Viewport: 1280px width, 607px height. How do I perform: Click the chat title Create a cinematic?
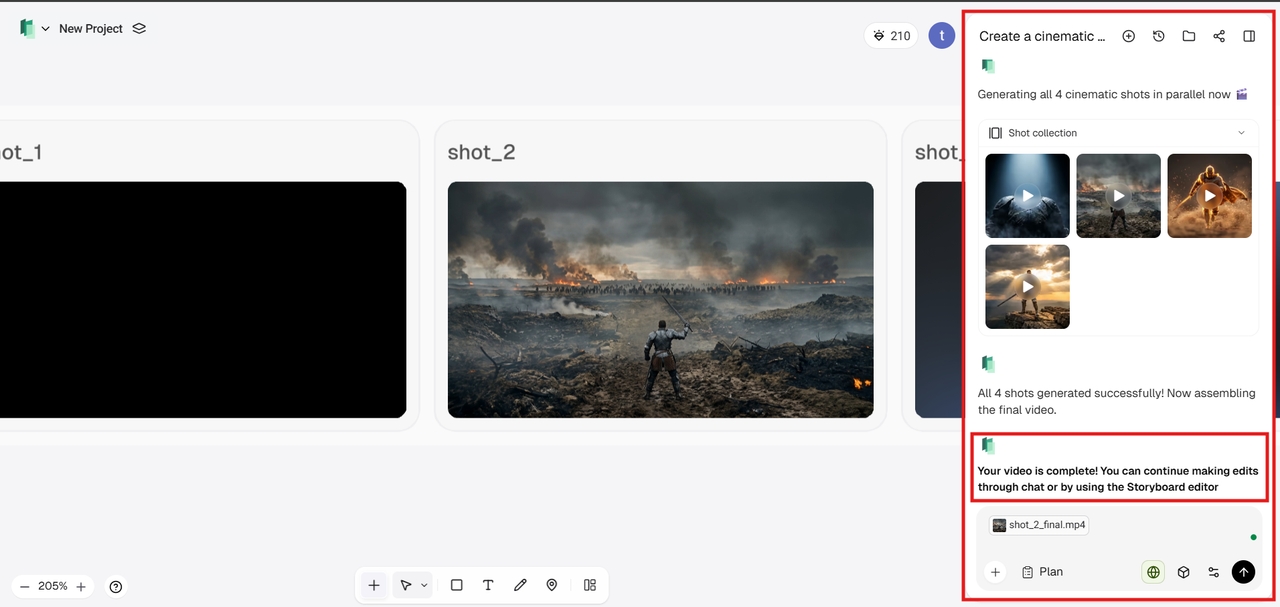[1042, 36]
